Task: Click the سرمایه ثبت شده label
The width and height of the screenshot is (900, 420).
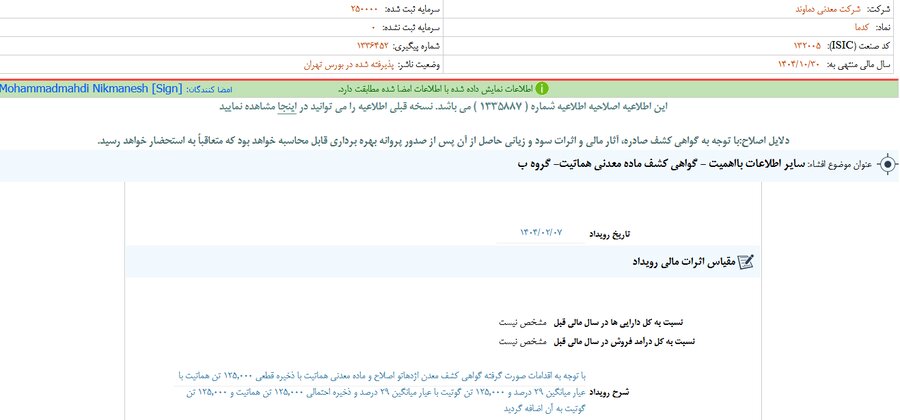Action: point(411,9)
